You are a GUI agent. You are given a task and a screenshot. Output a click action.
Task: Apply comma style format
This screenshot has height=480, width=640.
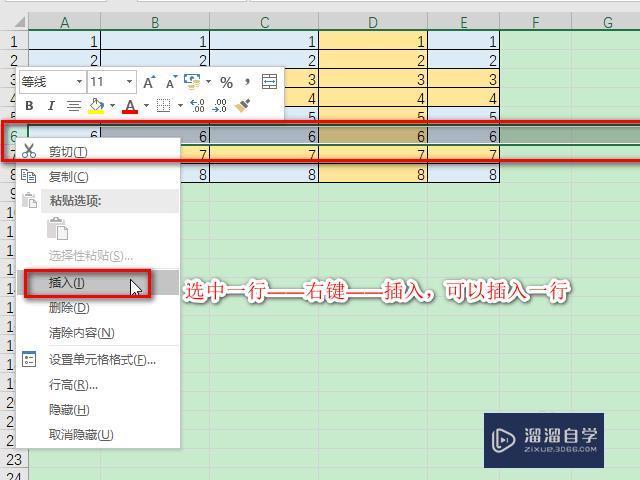pos(247,82)
